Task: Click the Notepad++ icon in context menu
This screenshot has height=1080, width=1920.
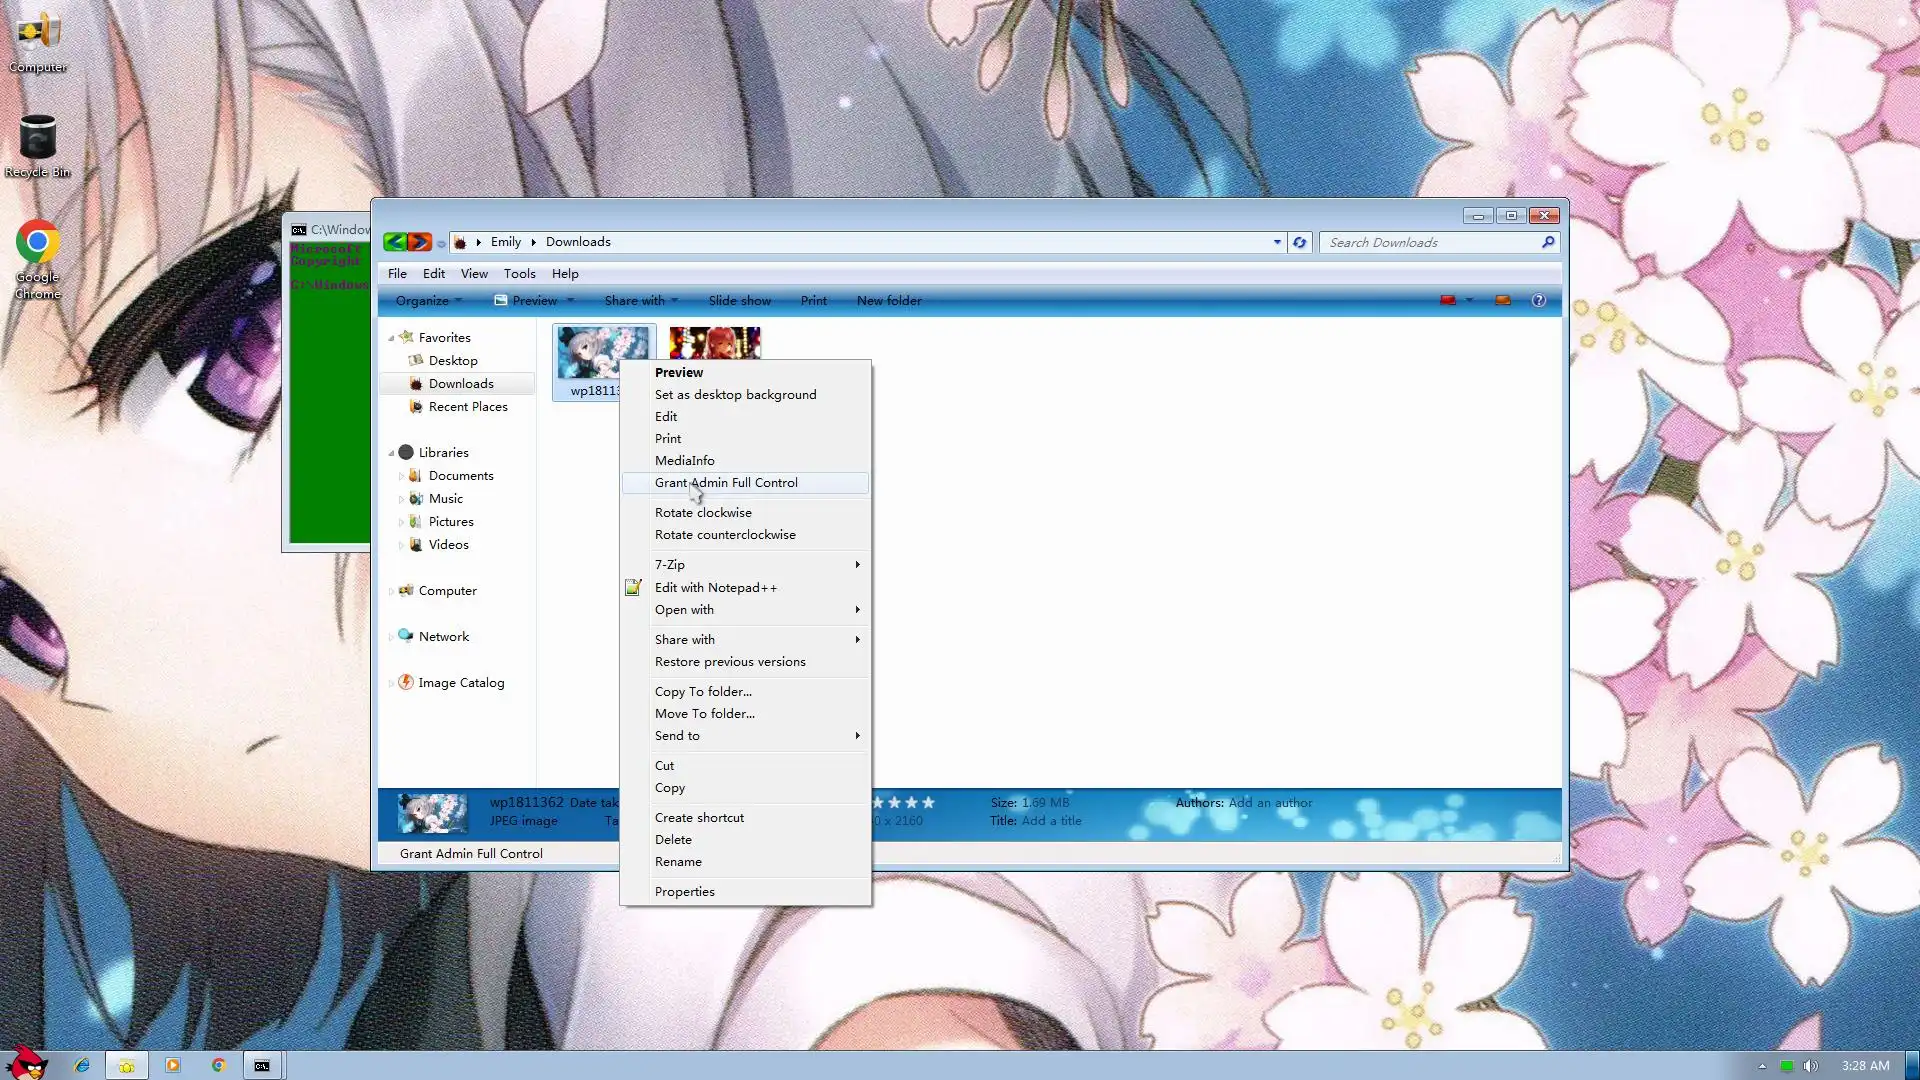Action: 633,588
